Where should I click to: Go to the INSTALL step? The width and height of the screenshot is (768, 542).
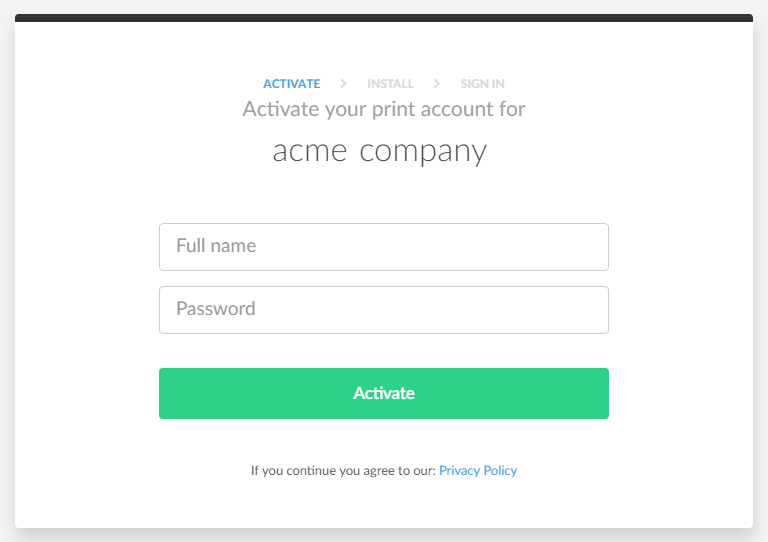(x=390, y=84)
